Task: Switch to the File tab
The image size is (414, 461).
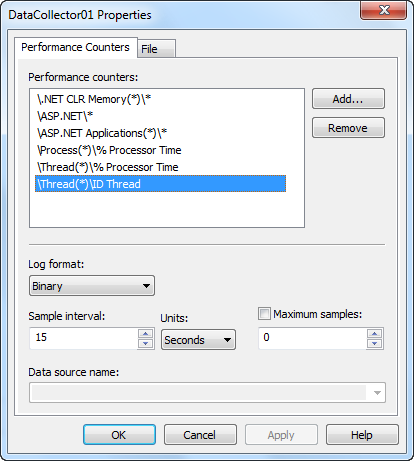Action: click(x=156, y=49)
